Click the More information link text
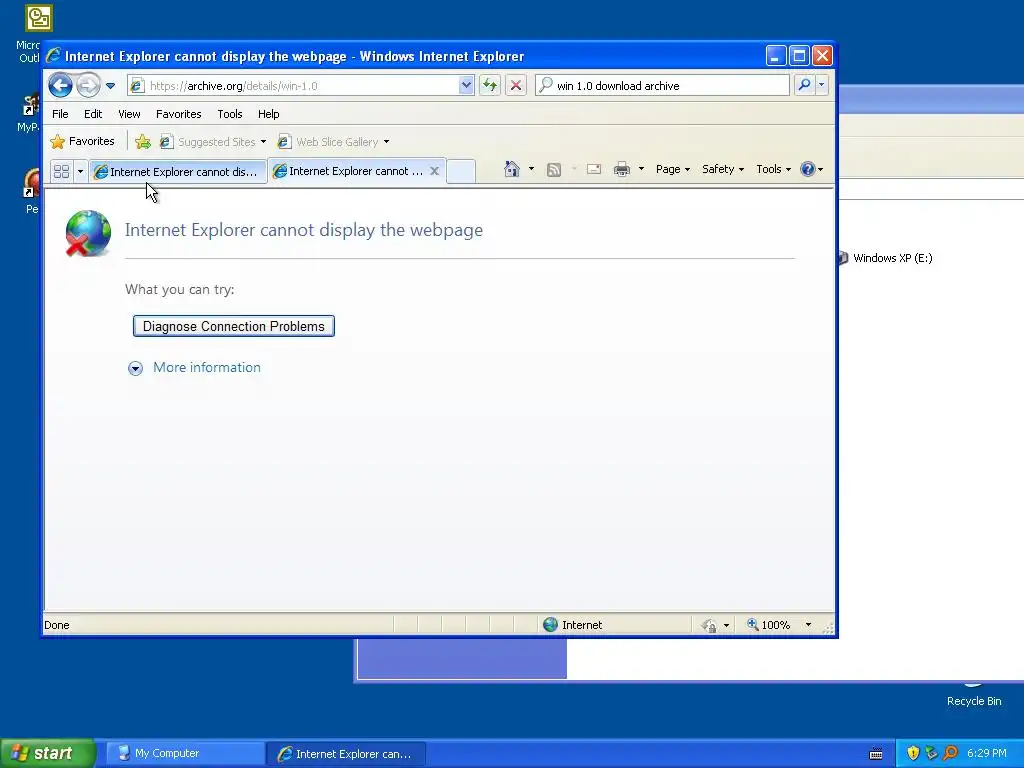Screen dimensions: 1024x768 [x=207, y=367]
